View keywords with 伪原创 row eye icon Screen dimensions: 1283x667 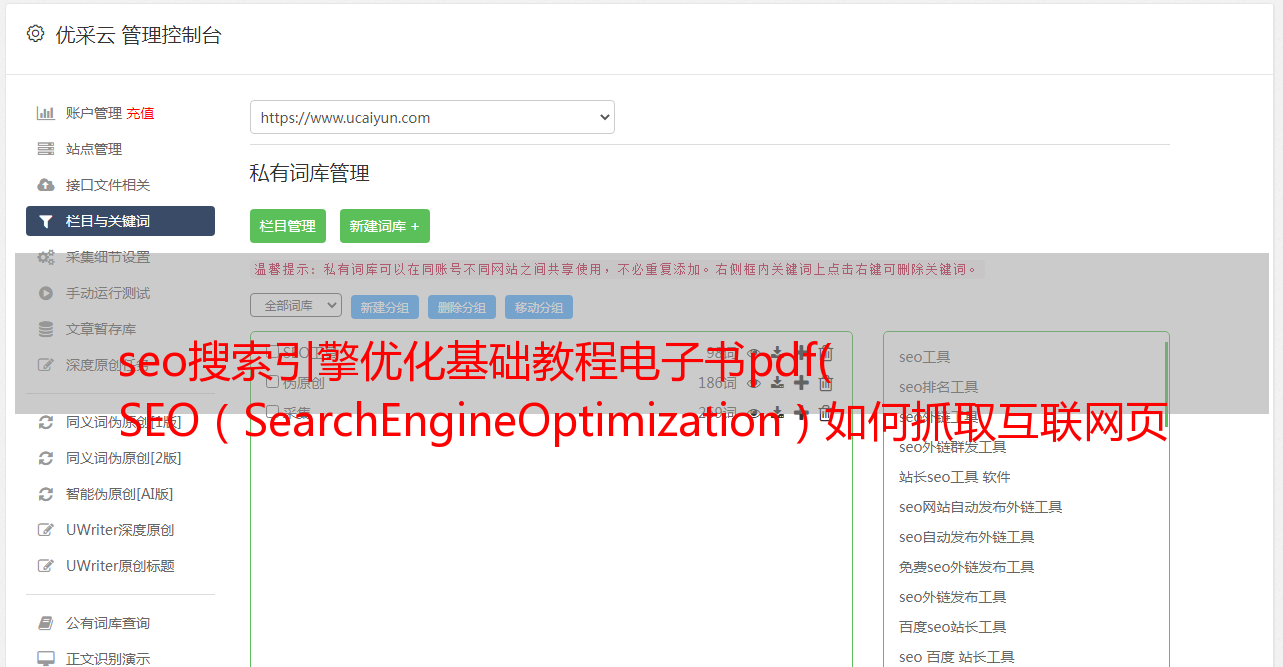click(754, 382)
